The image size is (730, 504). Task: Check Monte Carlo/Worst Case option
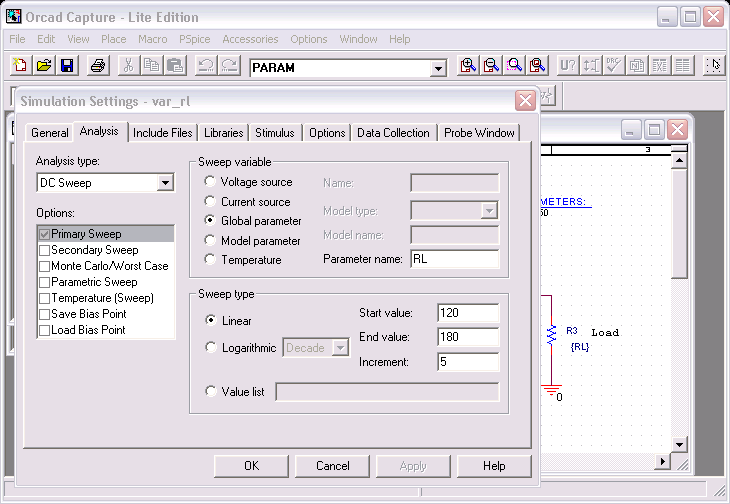click(45, 266)
